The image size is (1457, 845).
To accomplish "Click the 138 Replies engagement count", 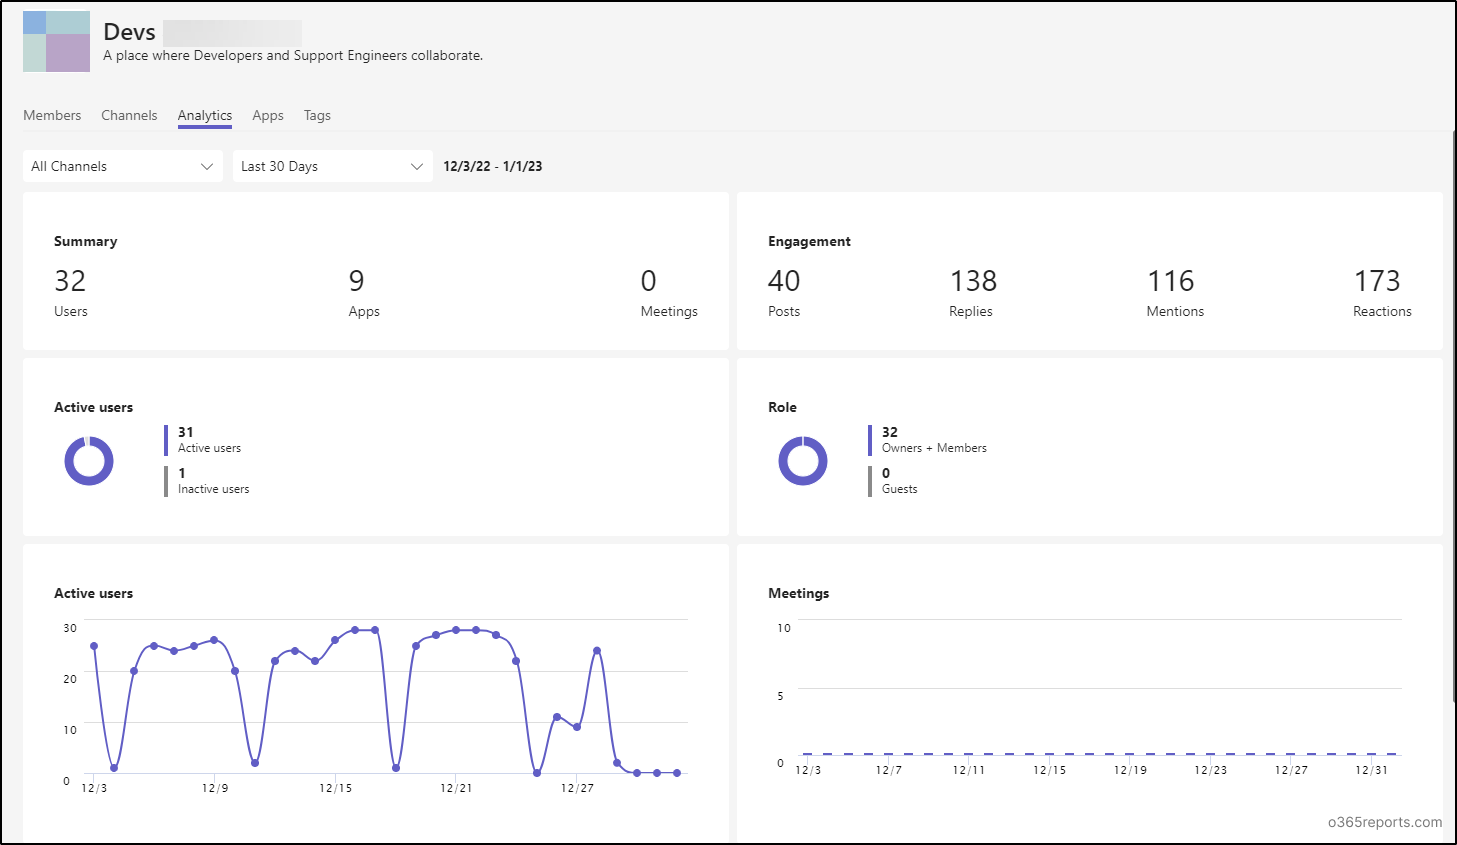I will pyautogui.click(x=973, y=293).
